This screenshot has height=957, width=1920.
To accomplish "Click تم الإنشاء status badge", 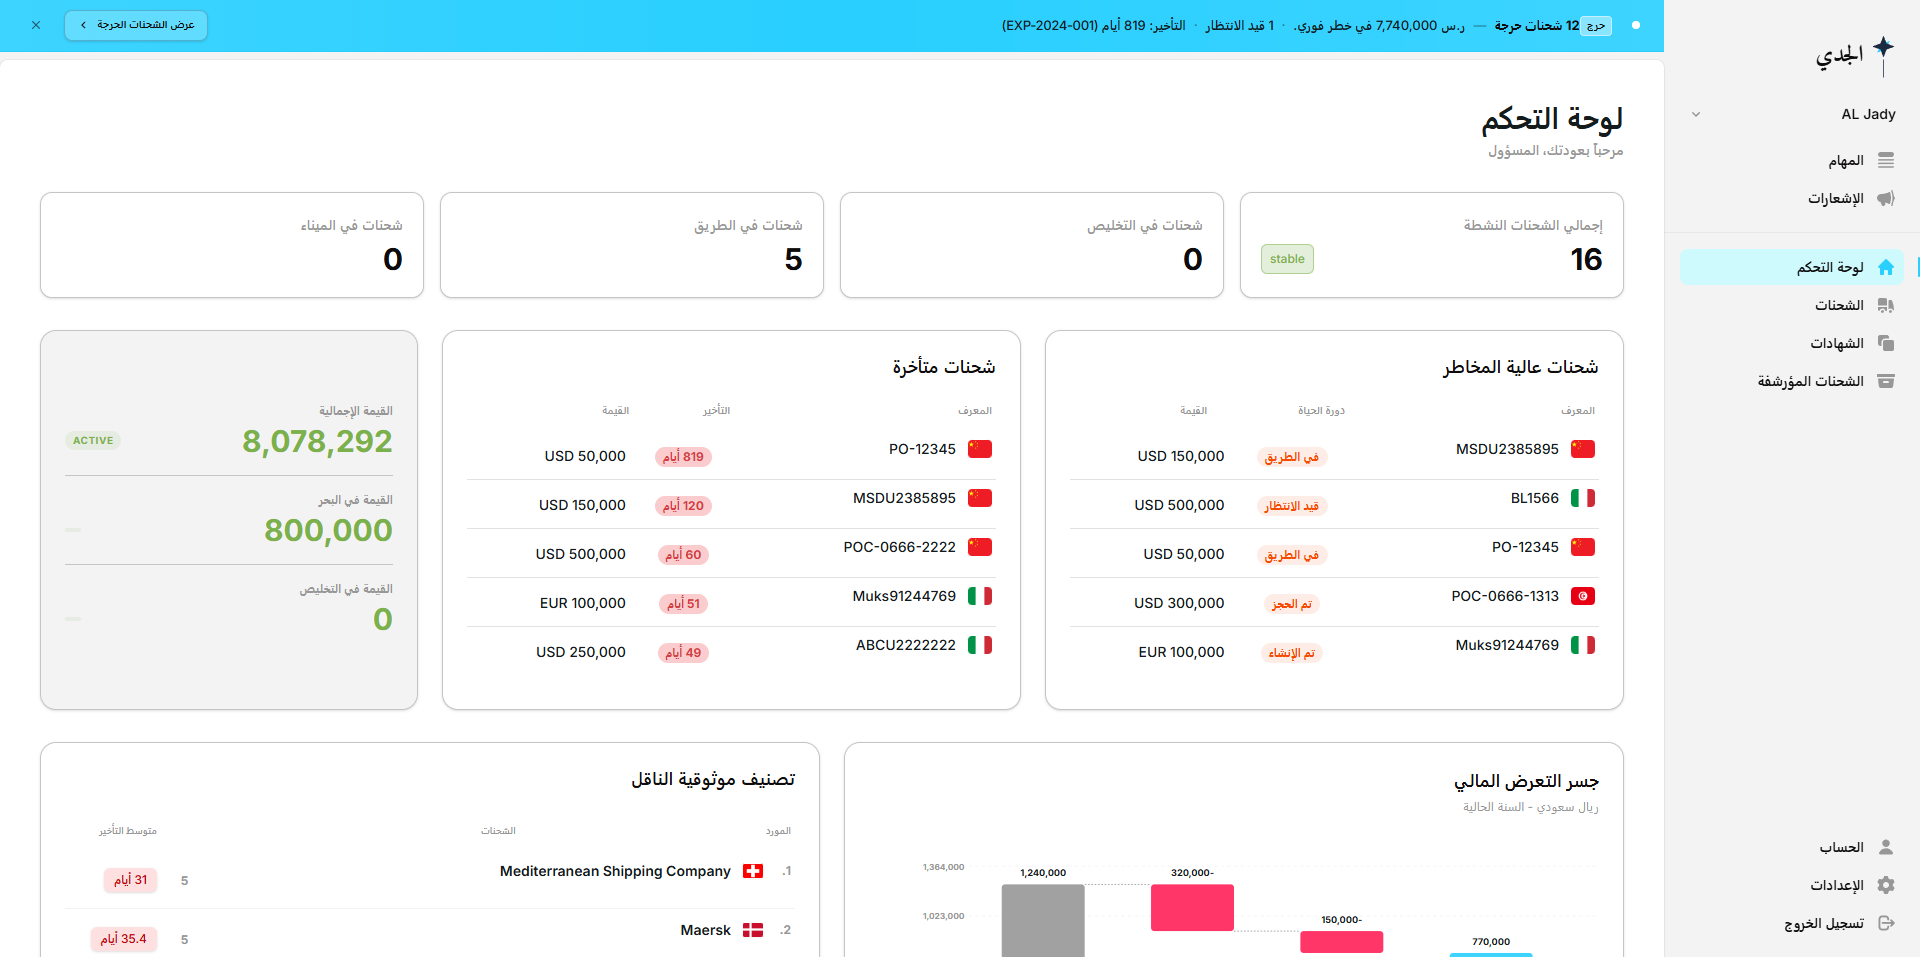I will coord(1291,653).
